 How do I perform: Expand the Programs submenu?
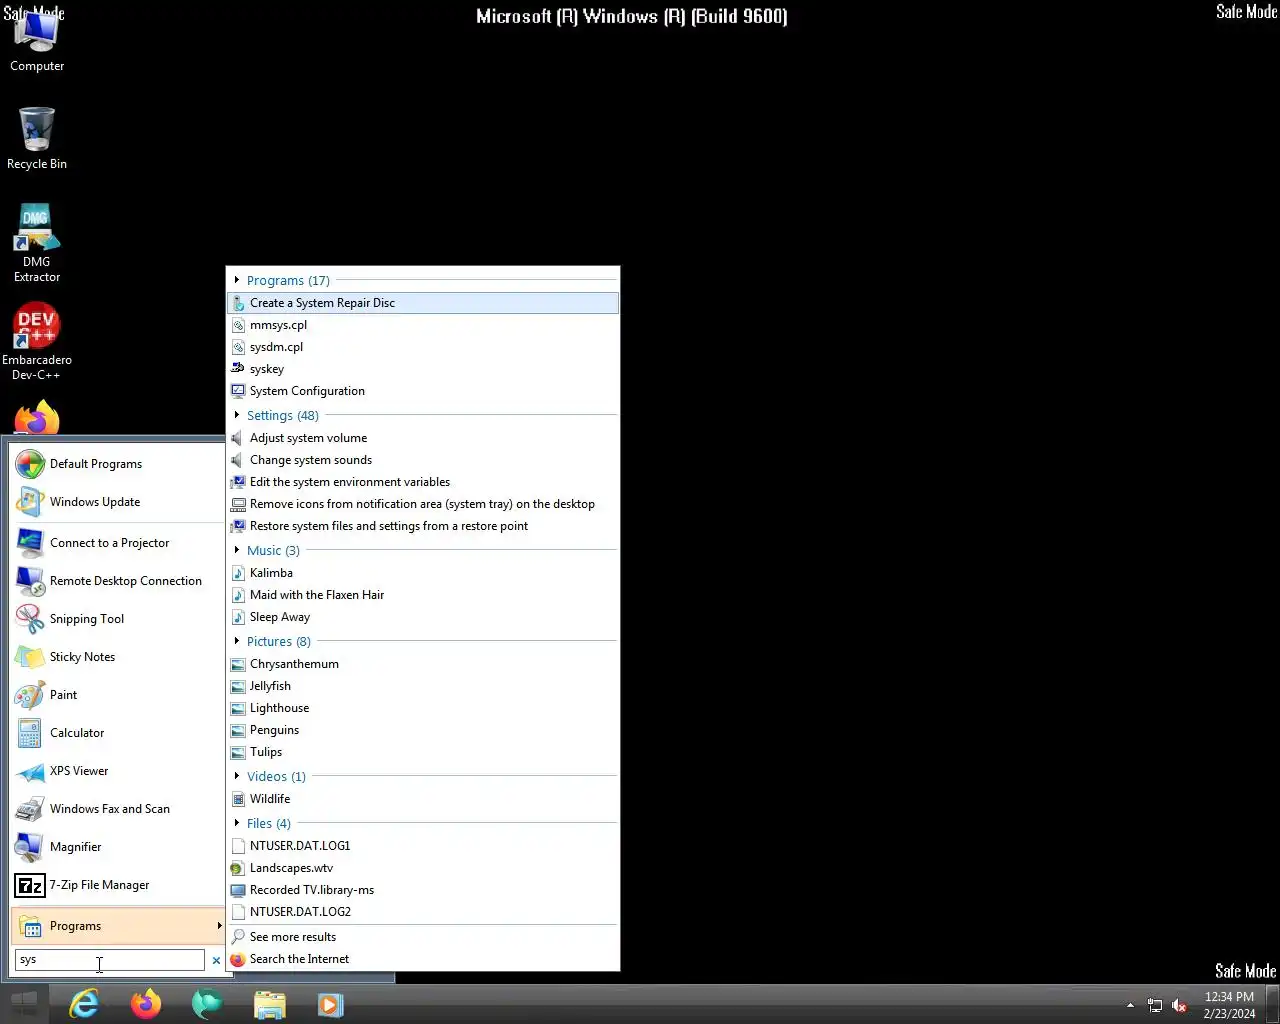[119, 926]
